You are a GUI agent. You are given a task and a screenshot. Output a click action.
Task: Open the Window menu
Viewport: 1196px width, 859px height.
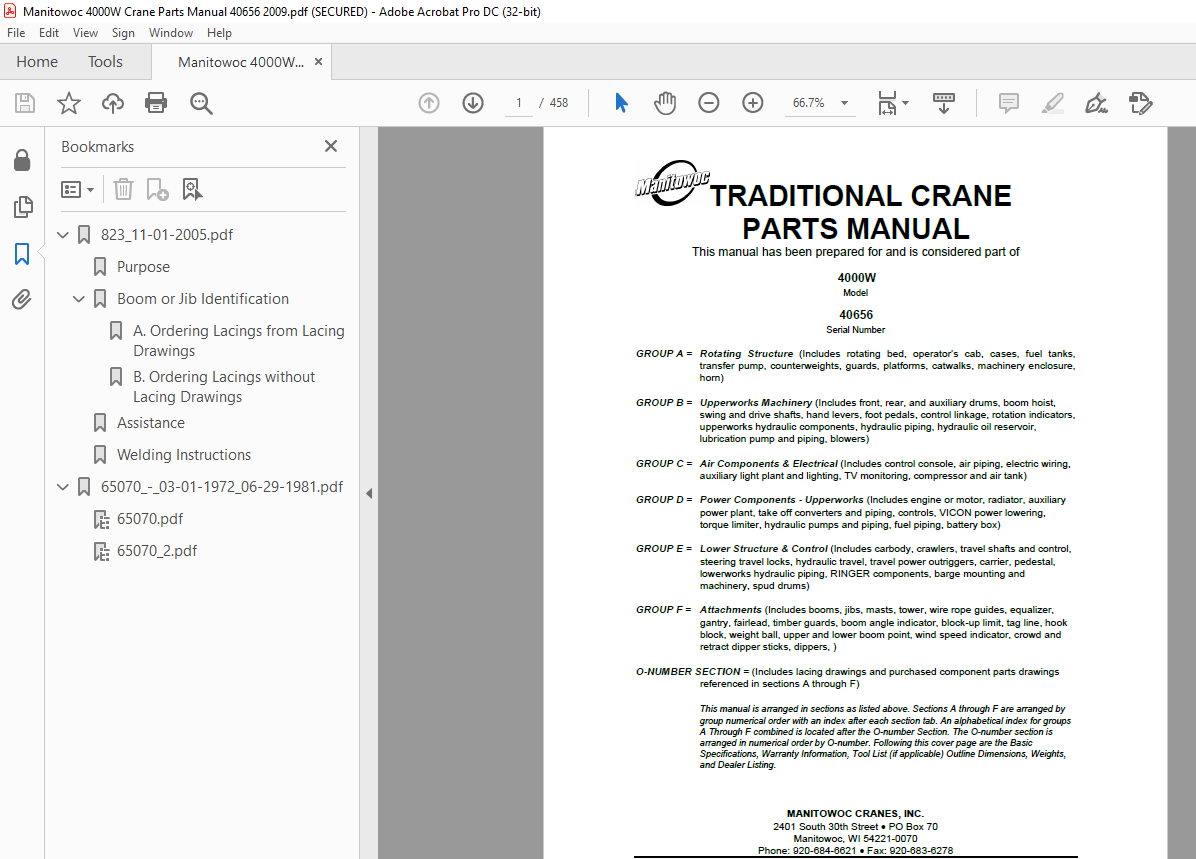click(x=171, y=33)
